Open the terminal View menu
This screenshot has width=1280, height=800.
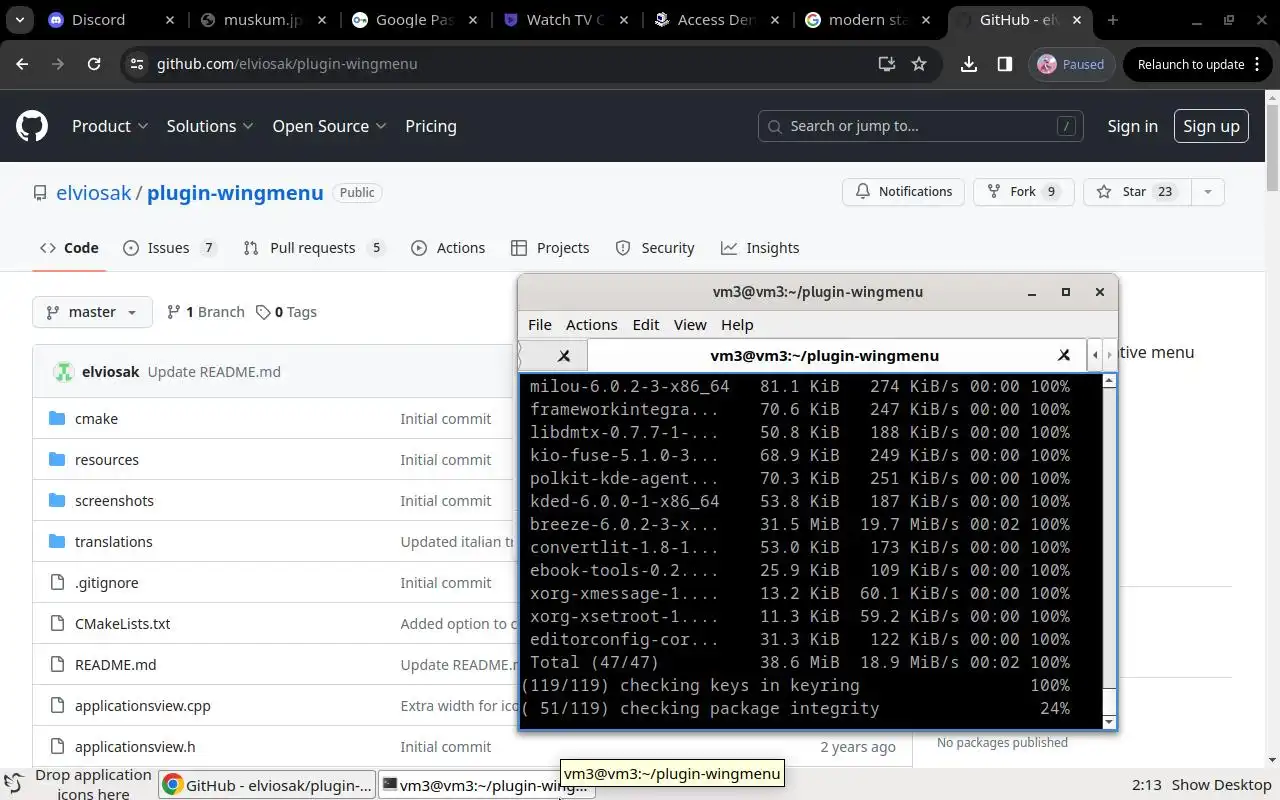pos(690,325)
